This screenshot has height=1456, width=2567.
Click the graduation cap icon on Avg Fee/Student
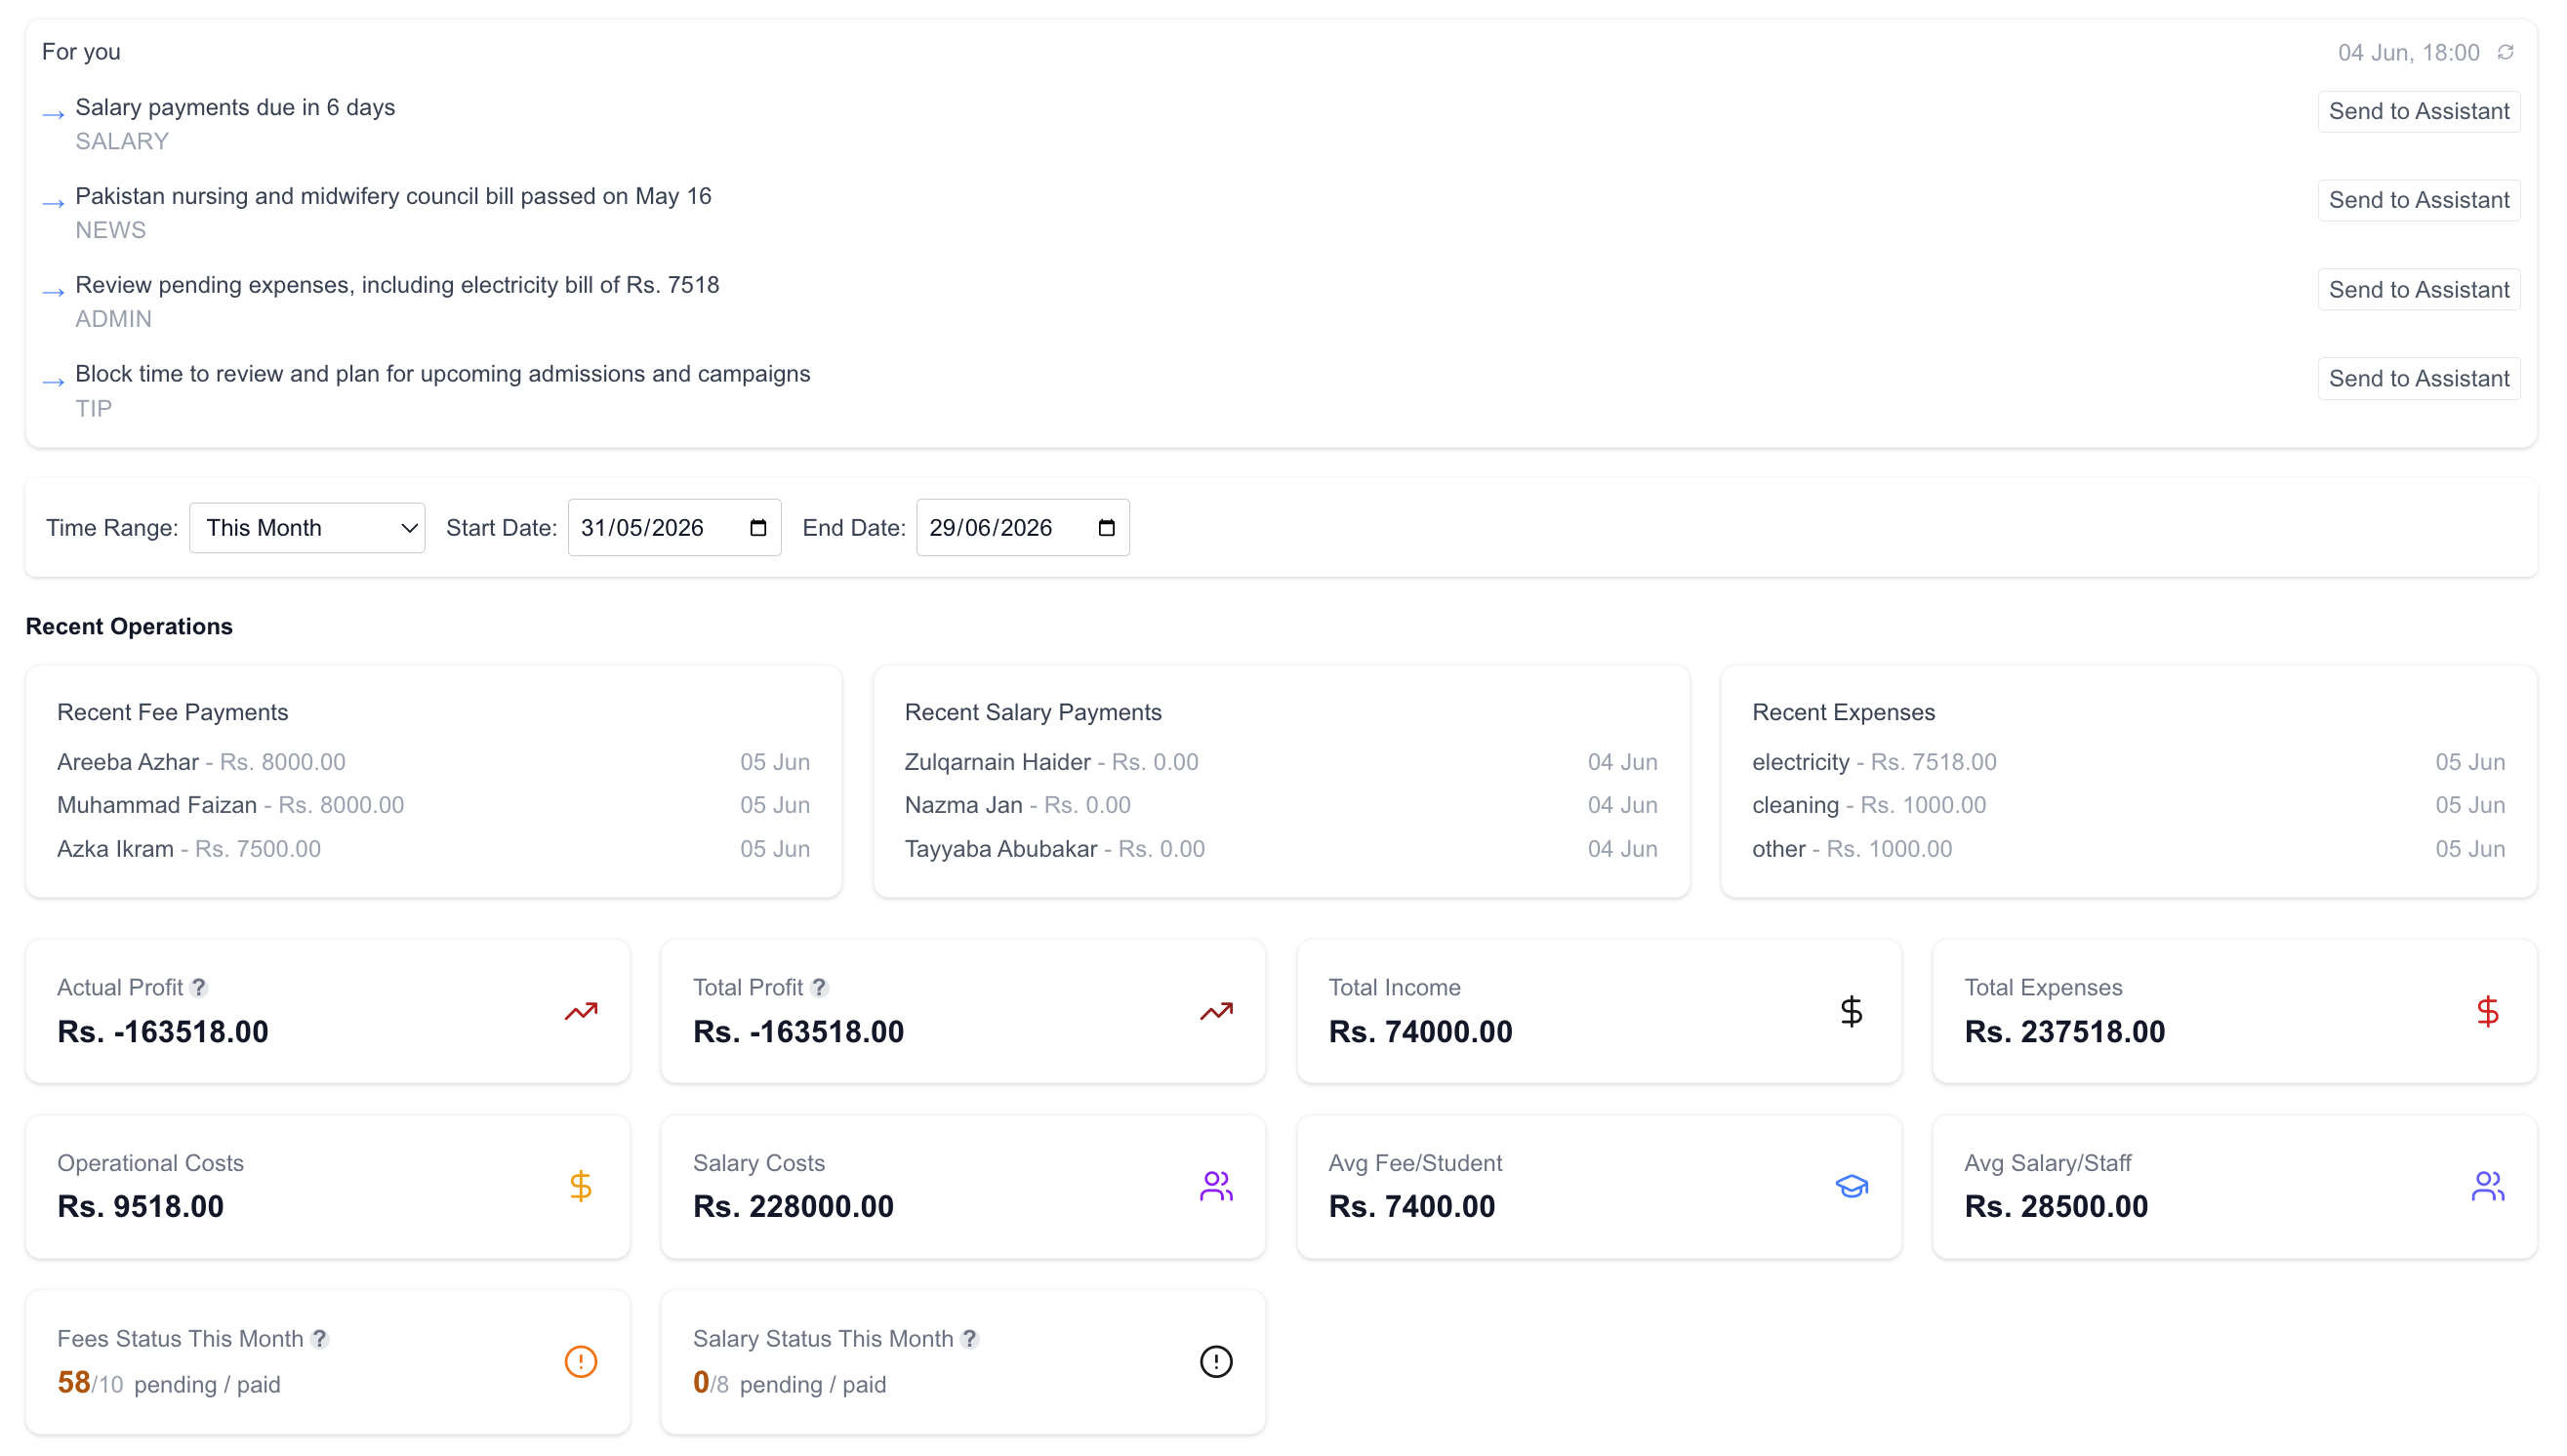(x=1851, y=1186)
